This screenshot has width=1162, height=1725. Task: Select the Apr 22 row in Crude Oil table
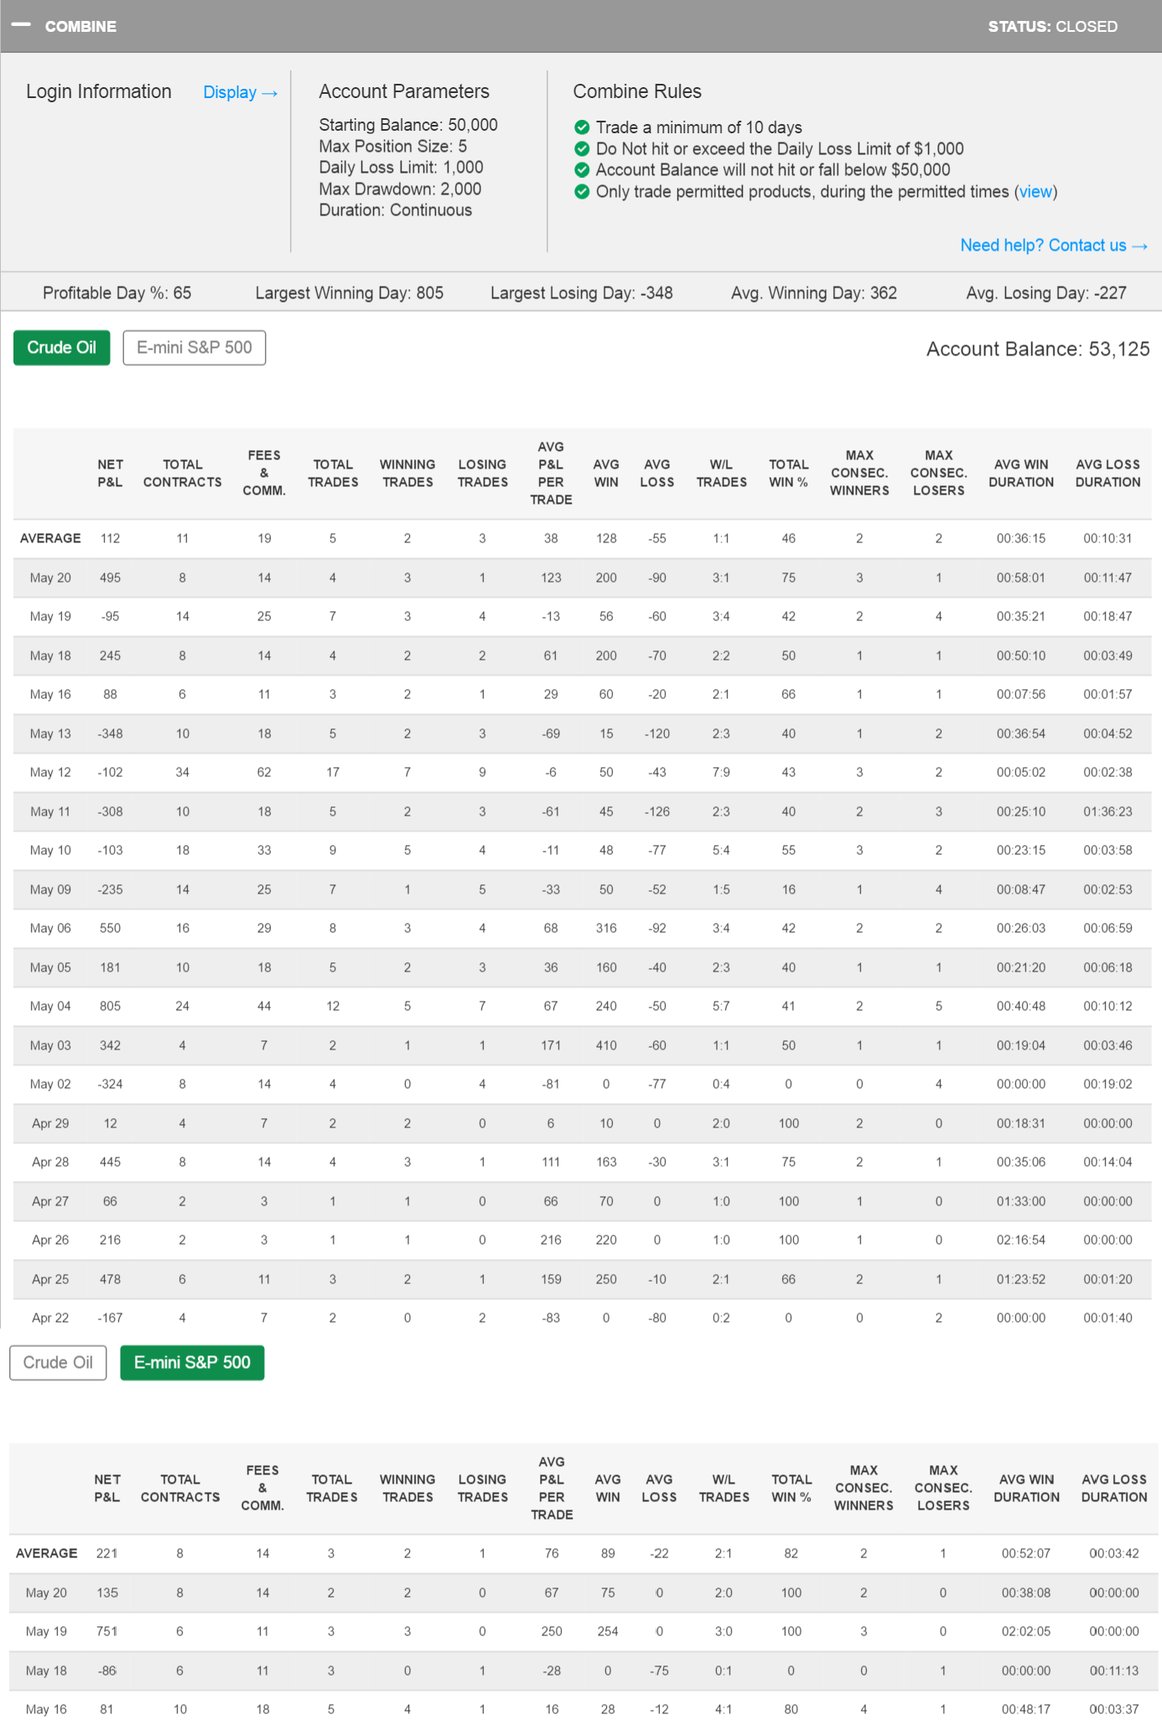(50, 1318)
